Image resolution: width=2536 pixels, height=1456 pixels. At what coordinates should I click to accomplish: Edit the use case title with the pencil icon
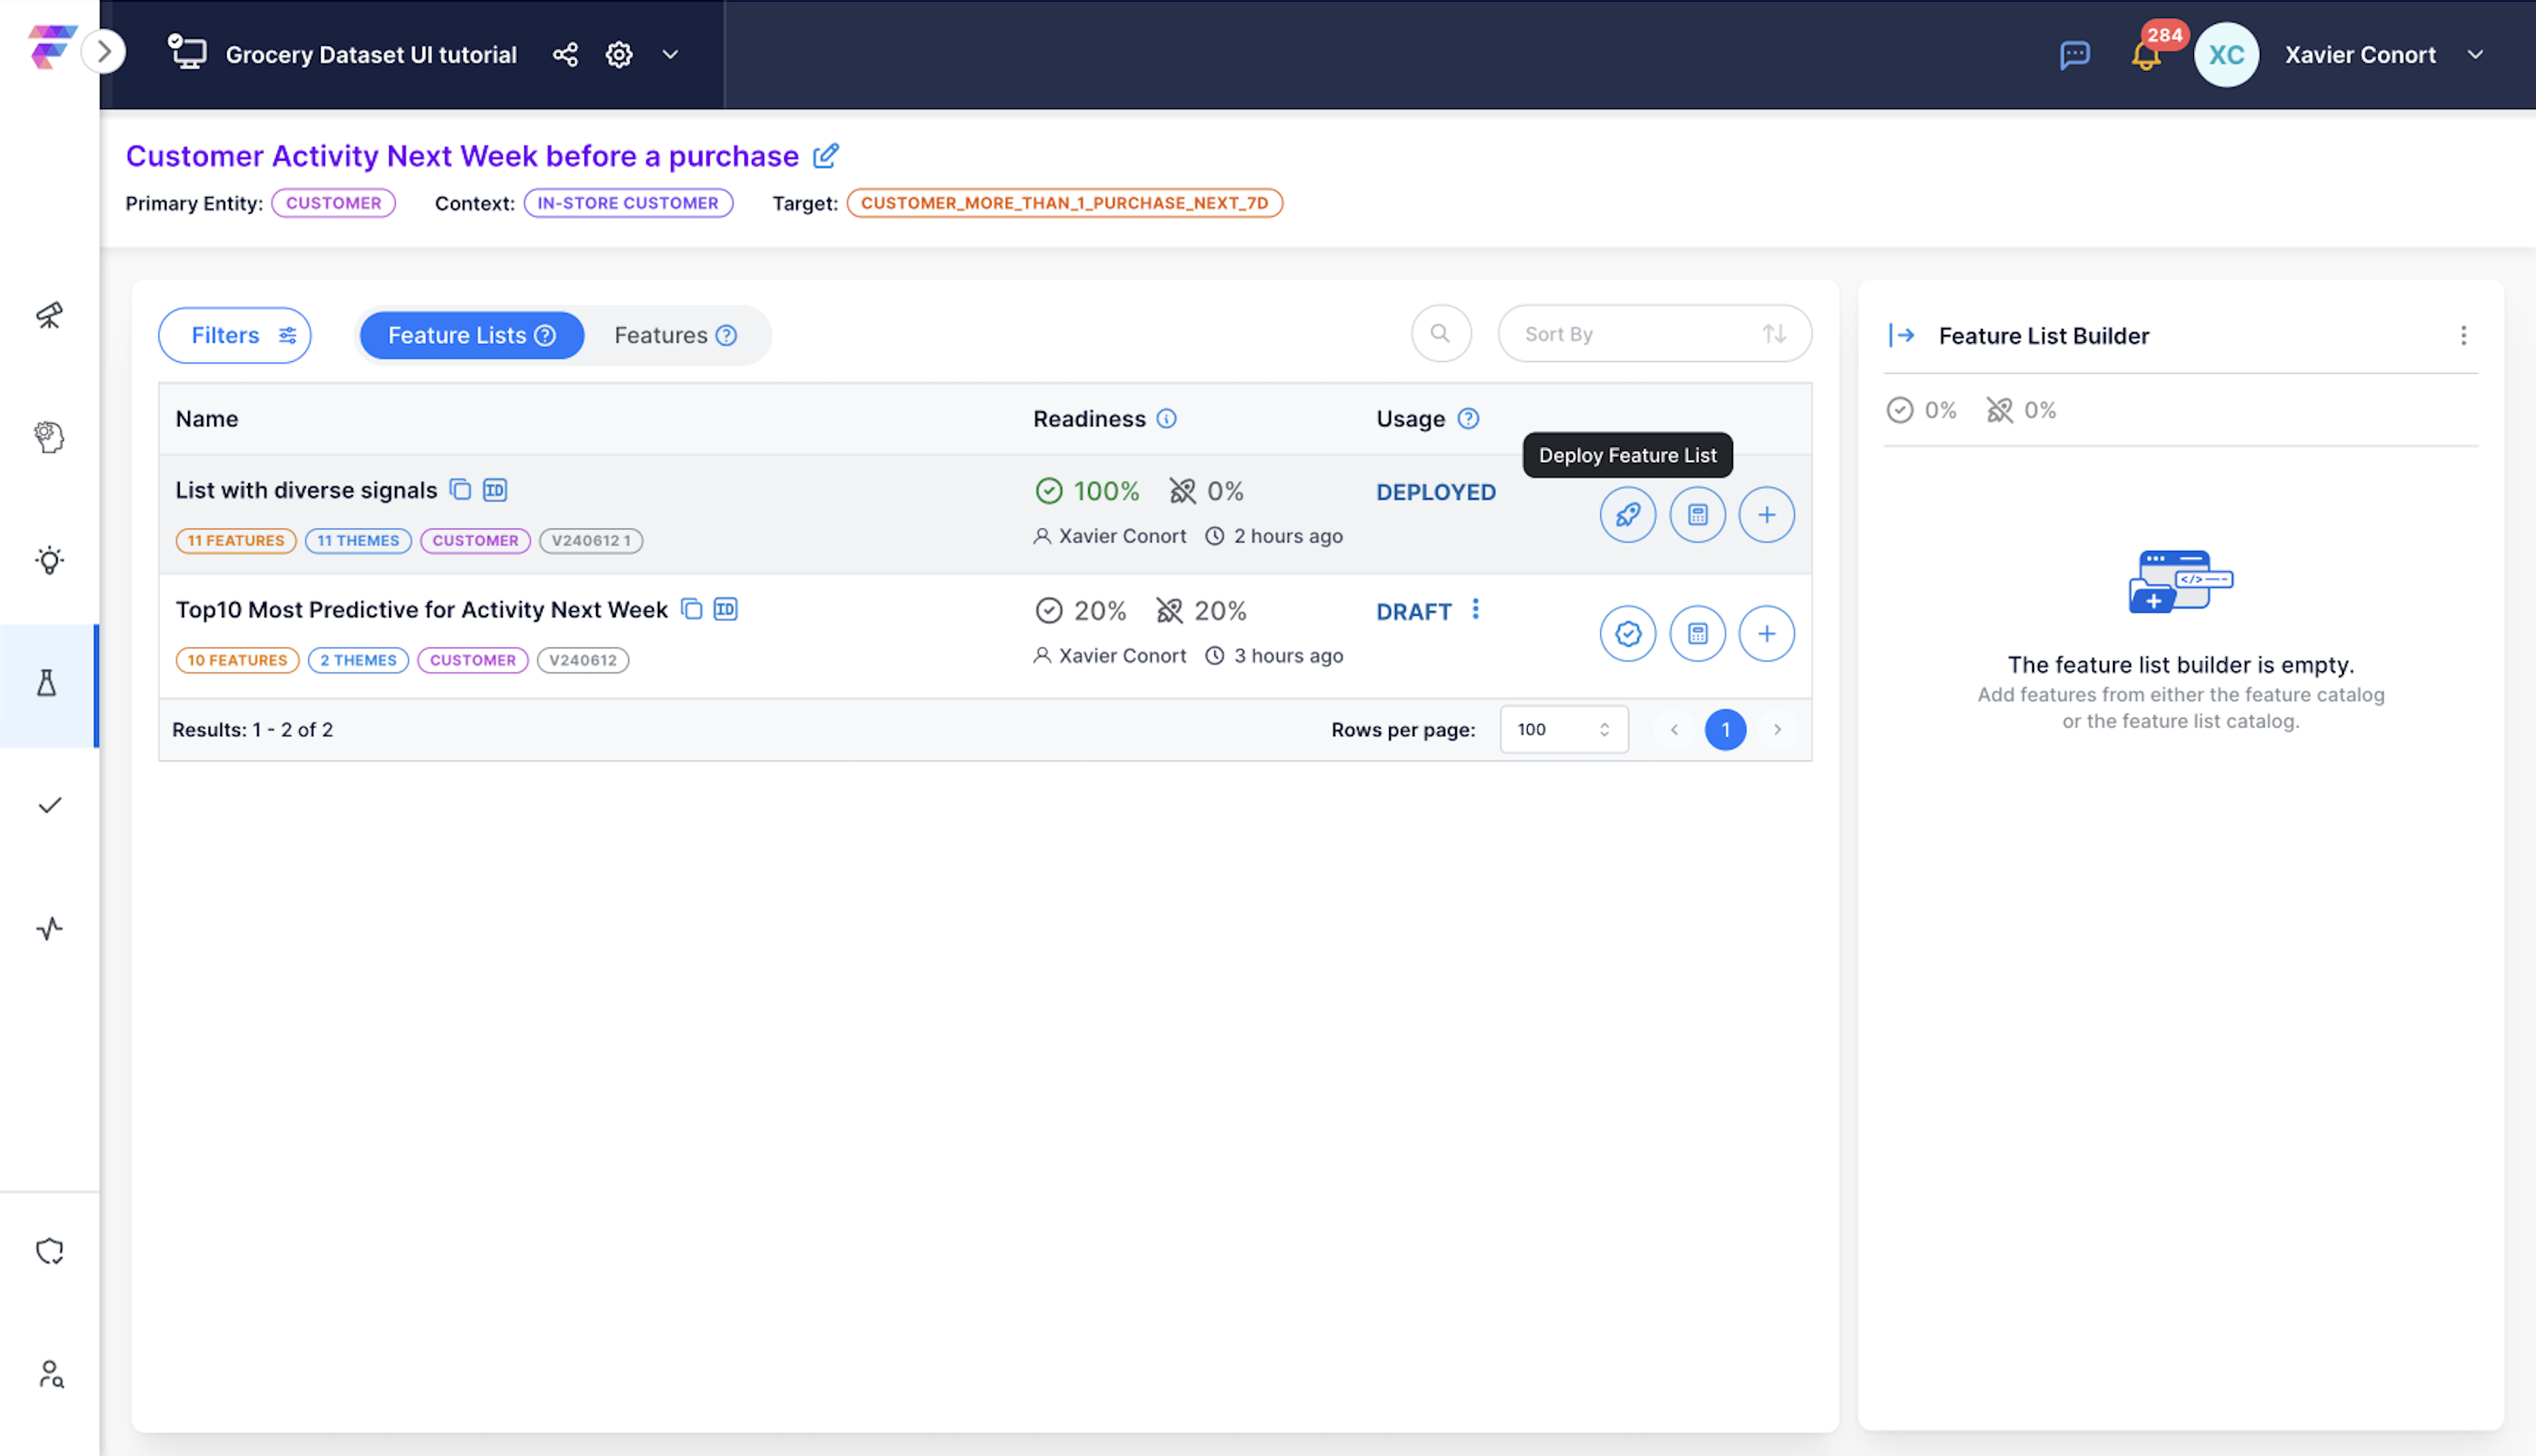click(x=826, y=155)
